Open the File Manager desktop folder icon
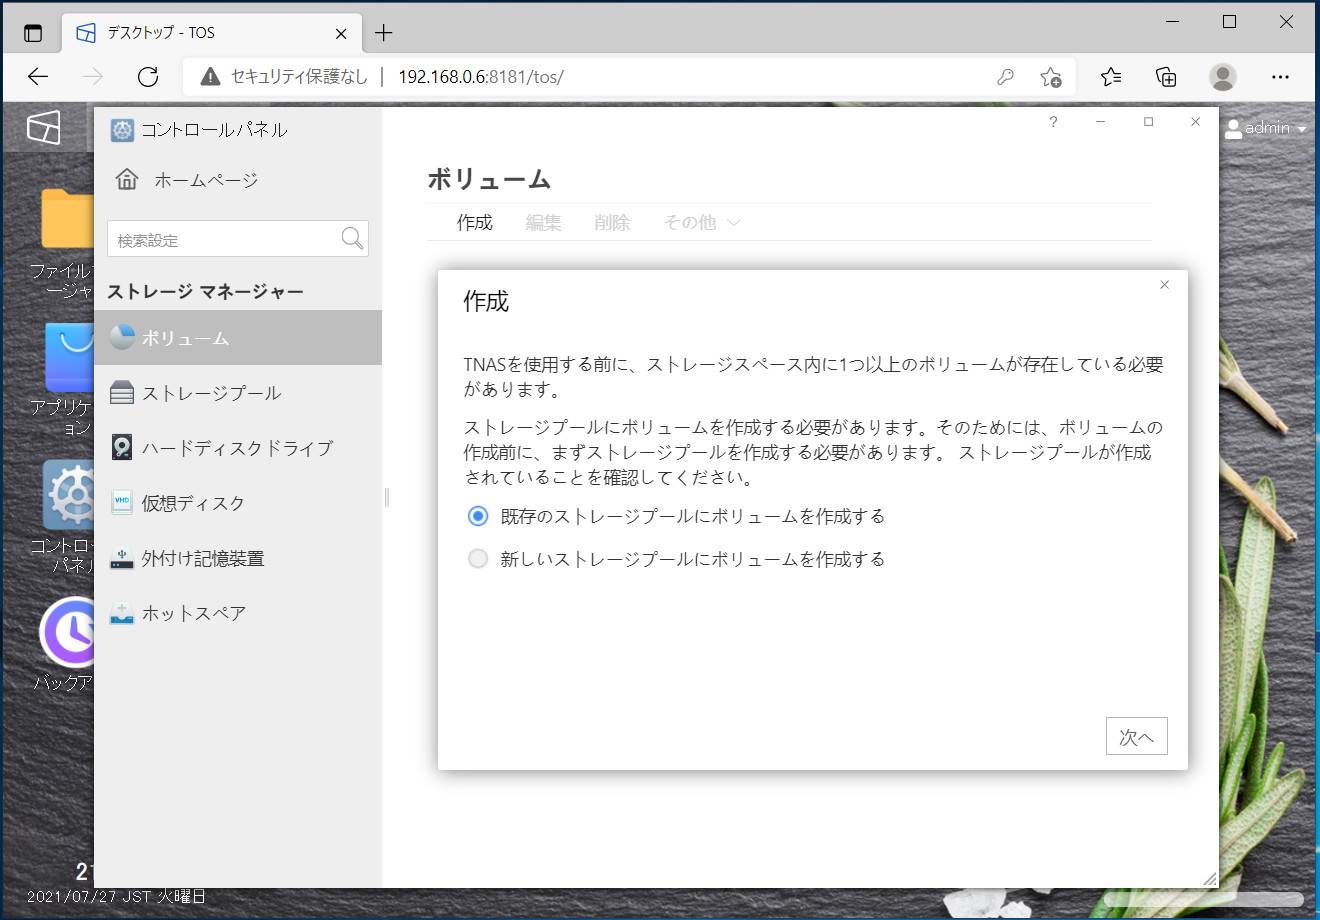The image size is (1320, 920). click(67, 219)
